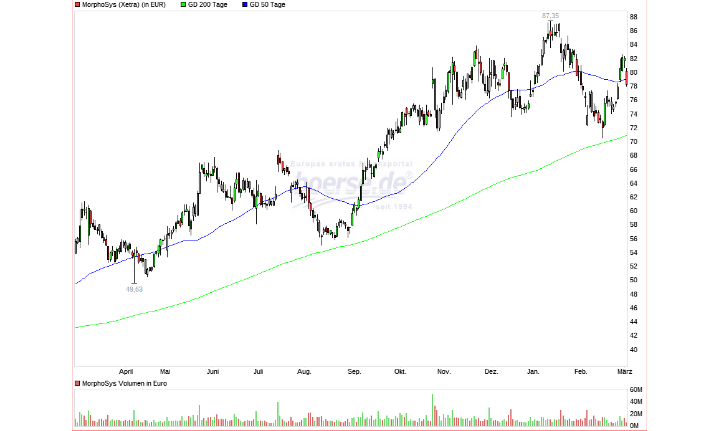This screenshot has height=431, width=719.
Task: Click the 60M value on the volume axis
Action: click(x=635, y=390)
